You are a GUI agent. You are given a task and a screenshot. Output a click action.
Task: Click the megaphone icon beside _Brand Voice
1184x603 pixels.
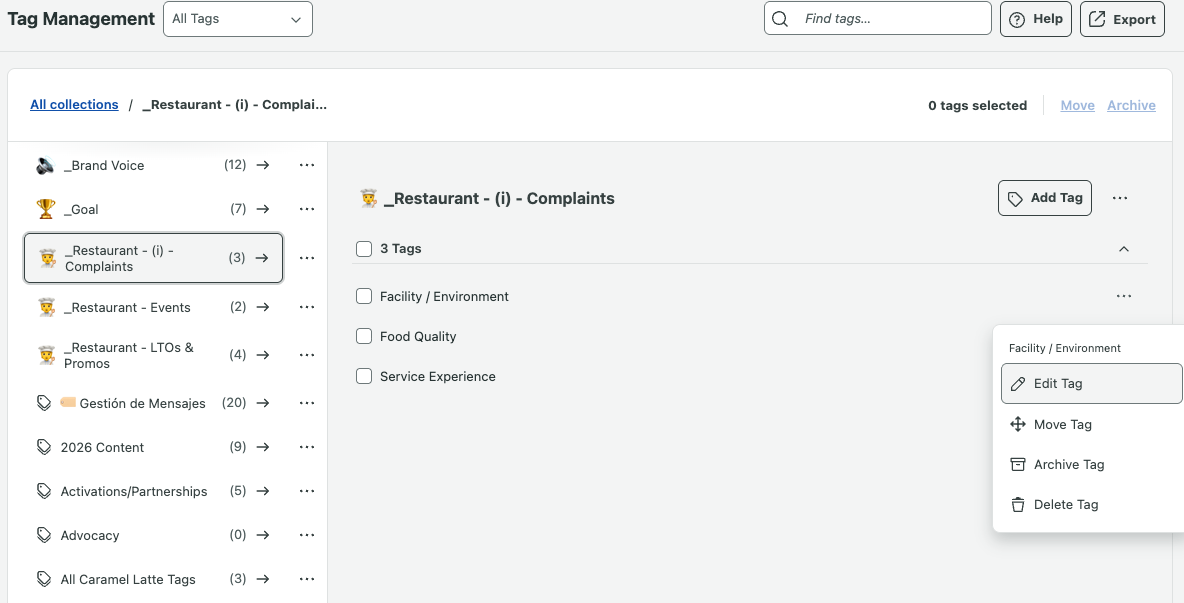[45, 165]
